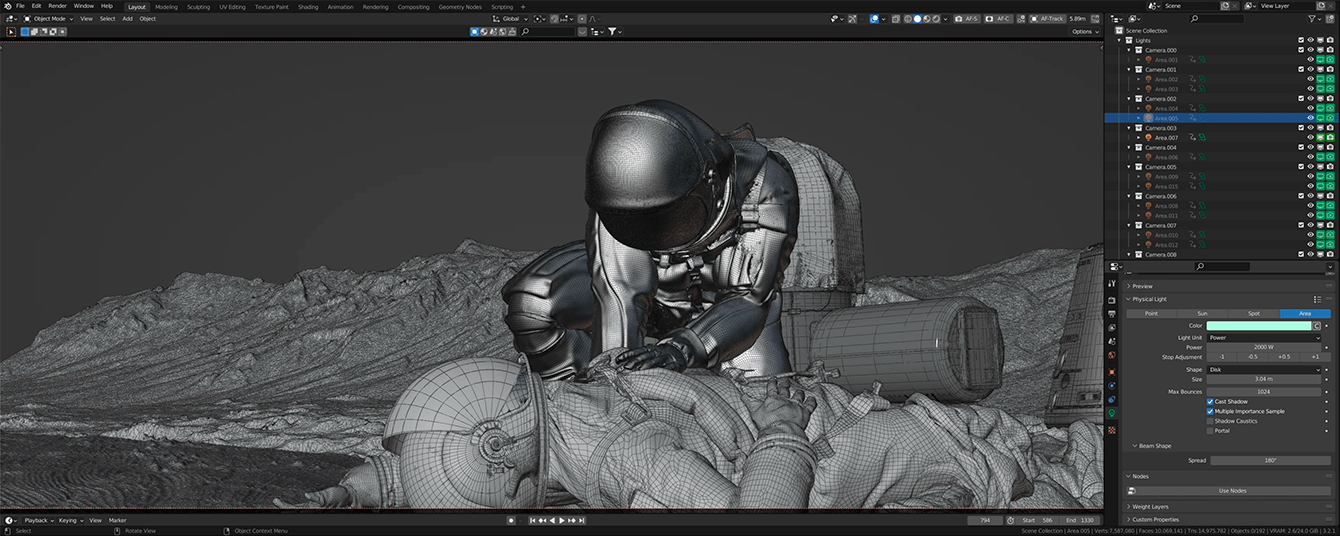Uncheck the Cast Shadow checkbox
Image resolution: width=1340 pixels, height=536 pixels.
(x=1211, y=402)
